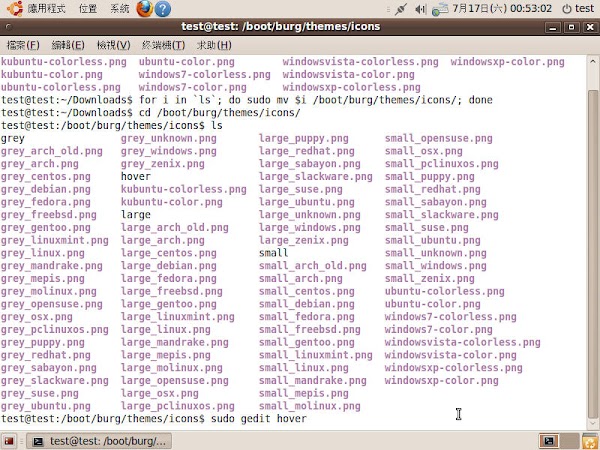
Task: Open the terminal 編輯(E) menu
Action: coord(68,45)
